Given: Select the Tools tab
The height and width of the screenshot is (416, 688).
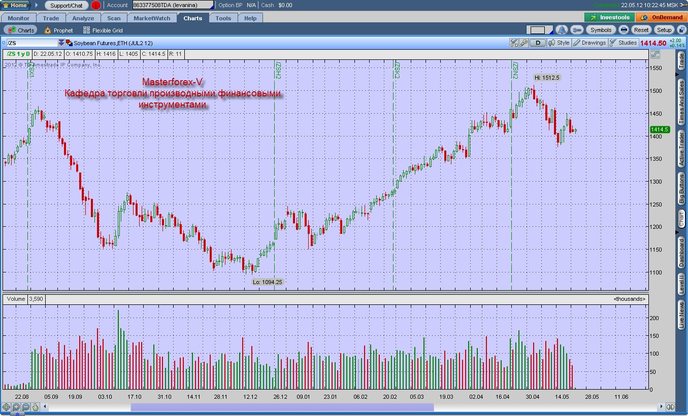Looking at the screenshot, I should (x=223, y=18).
